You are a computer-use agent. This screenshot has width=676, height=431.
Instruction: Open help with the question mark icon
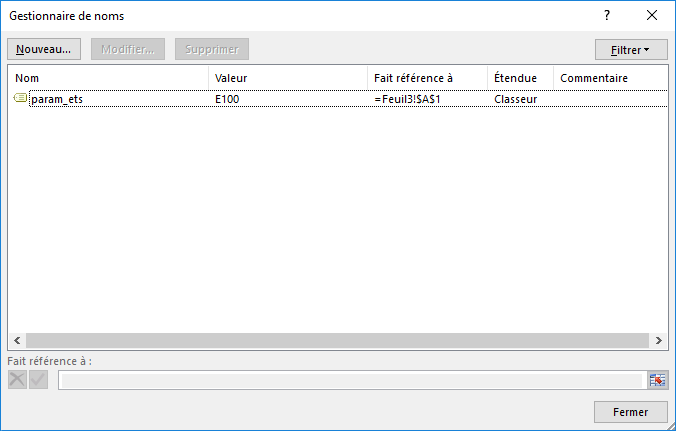[x=606, y=16]
